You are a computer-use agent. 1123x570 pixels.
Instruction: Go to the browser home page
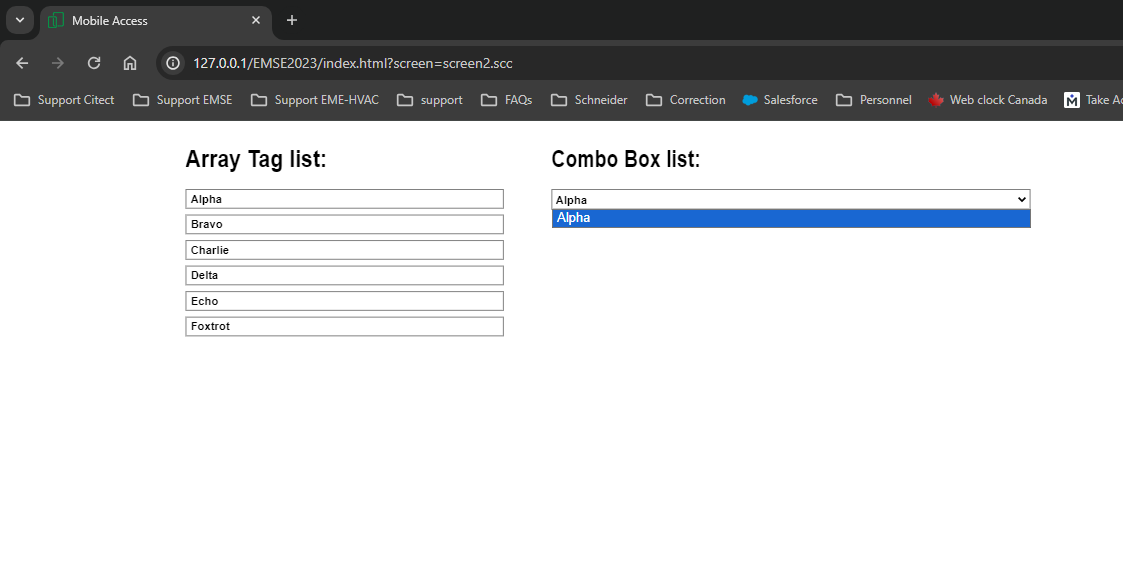point(130,63)
